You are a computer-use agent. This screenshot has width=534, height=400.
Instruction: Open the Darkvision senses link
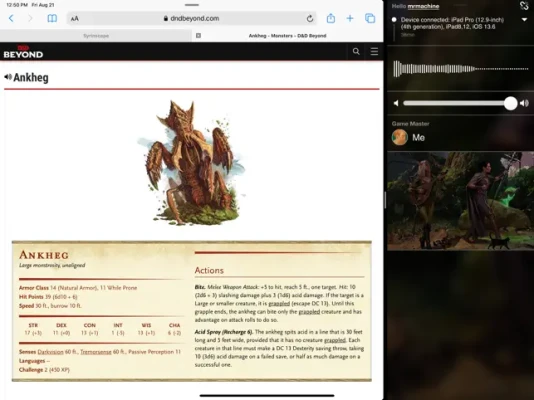[50, 352]
